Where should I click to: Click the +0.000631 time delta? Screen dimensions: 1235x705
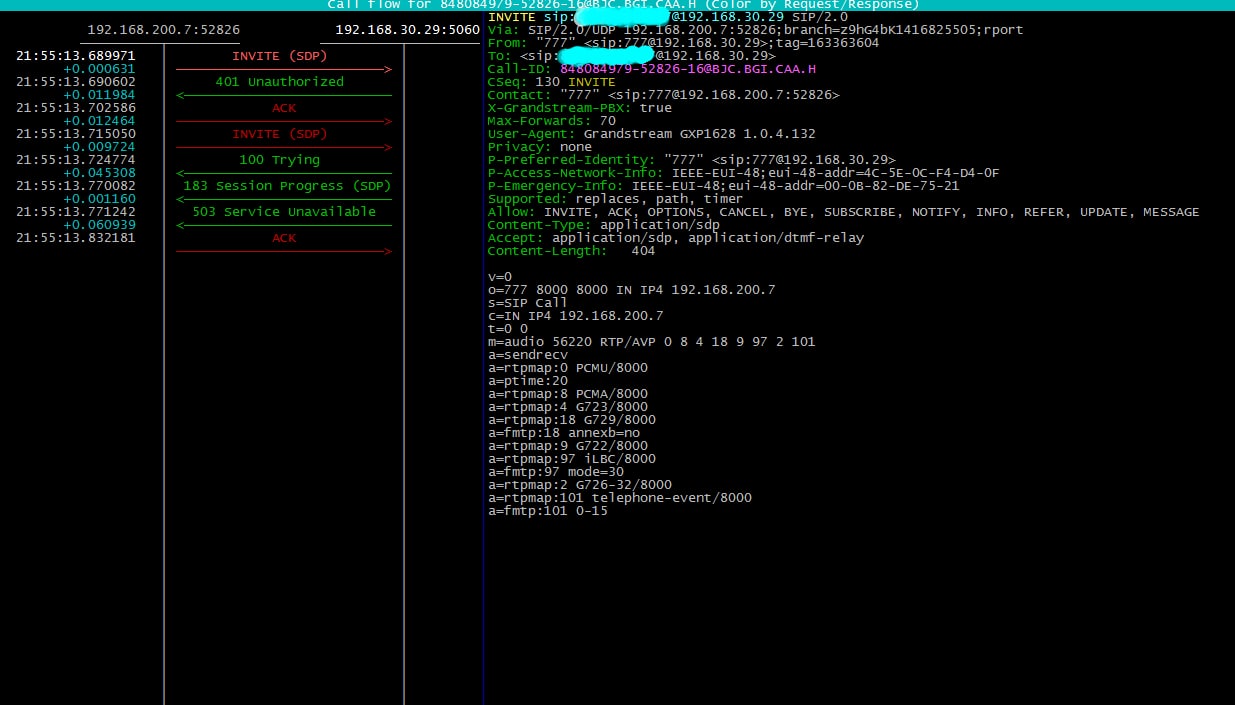100,69
